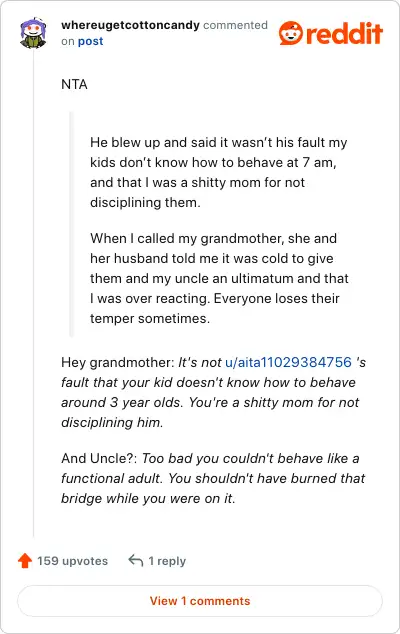Click the italic 'burned that bridge' sentence
This screenshot has height=634, width=400.
[x=213, y=488]
